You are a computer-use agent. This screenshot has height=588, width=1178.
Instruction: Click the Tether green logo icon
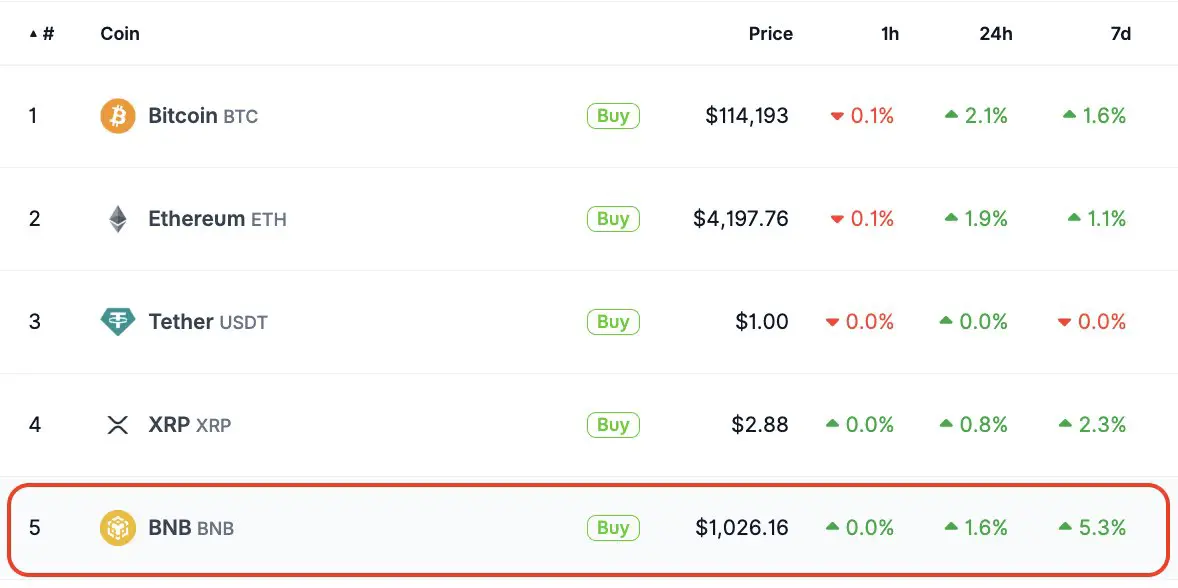click(x=118, y=321)
